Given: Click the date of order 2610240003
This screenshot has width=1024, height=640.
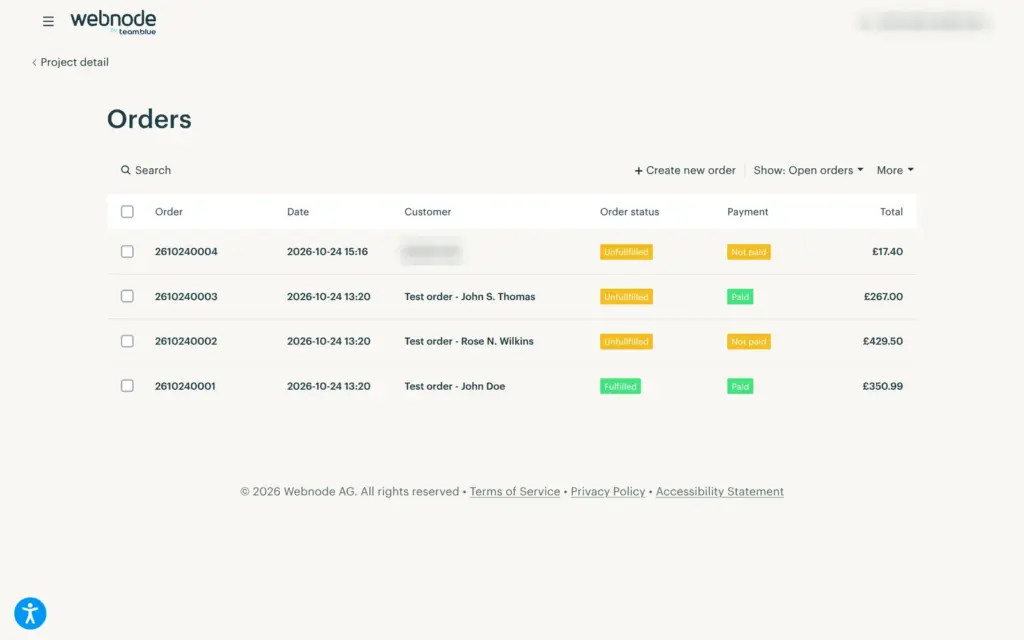Looking at the screenshot, I should coord(328,296).
